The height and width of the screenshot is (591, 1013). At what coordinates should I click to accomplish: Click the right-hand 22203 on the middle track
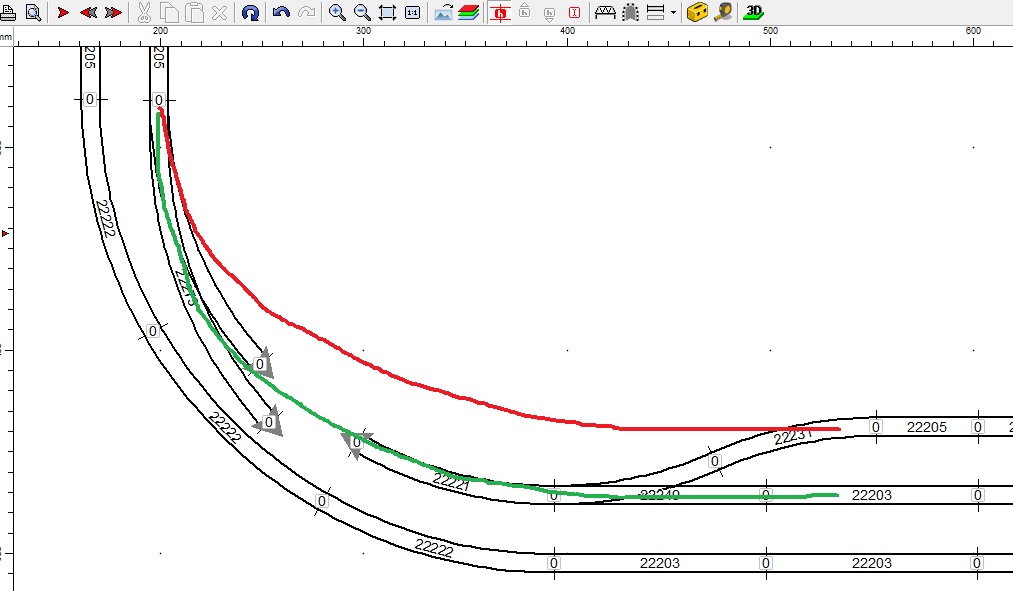coord(872,495)
